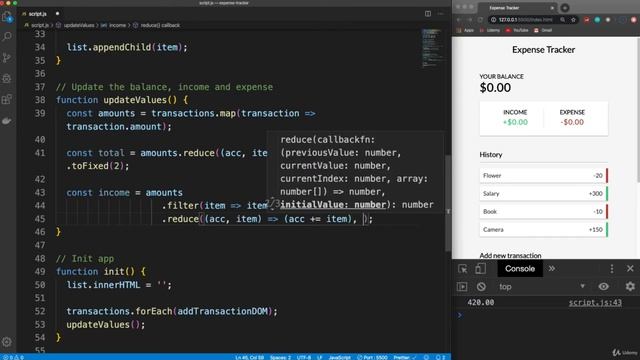Select the Console tab in DevTools
640x360 pixels.
pos(520,269)
